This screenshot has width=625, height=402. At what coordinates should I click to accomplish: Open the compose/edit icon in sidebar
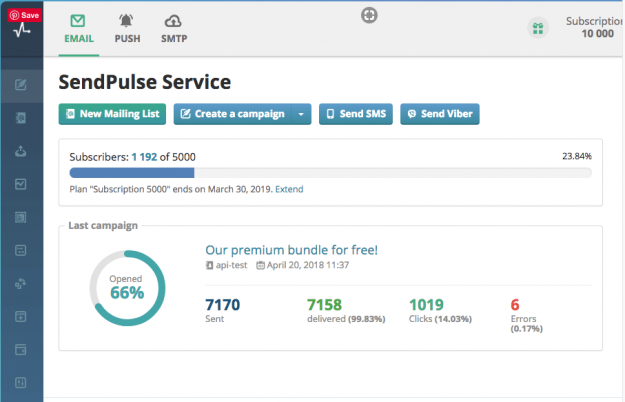22,83
